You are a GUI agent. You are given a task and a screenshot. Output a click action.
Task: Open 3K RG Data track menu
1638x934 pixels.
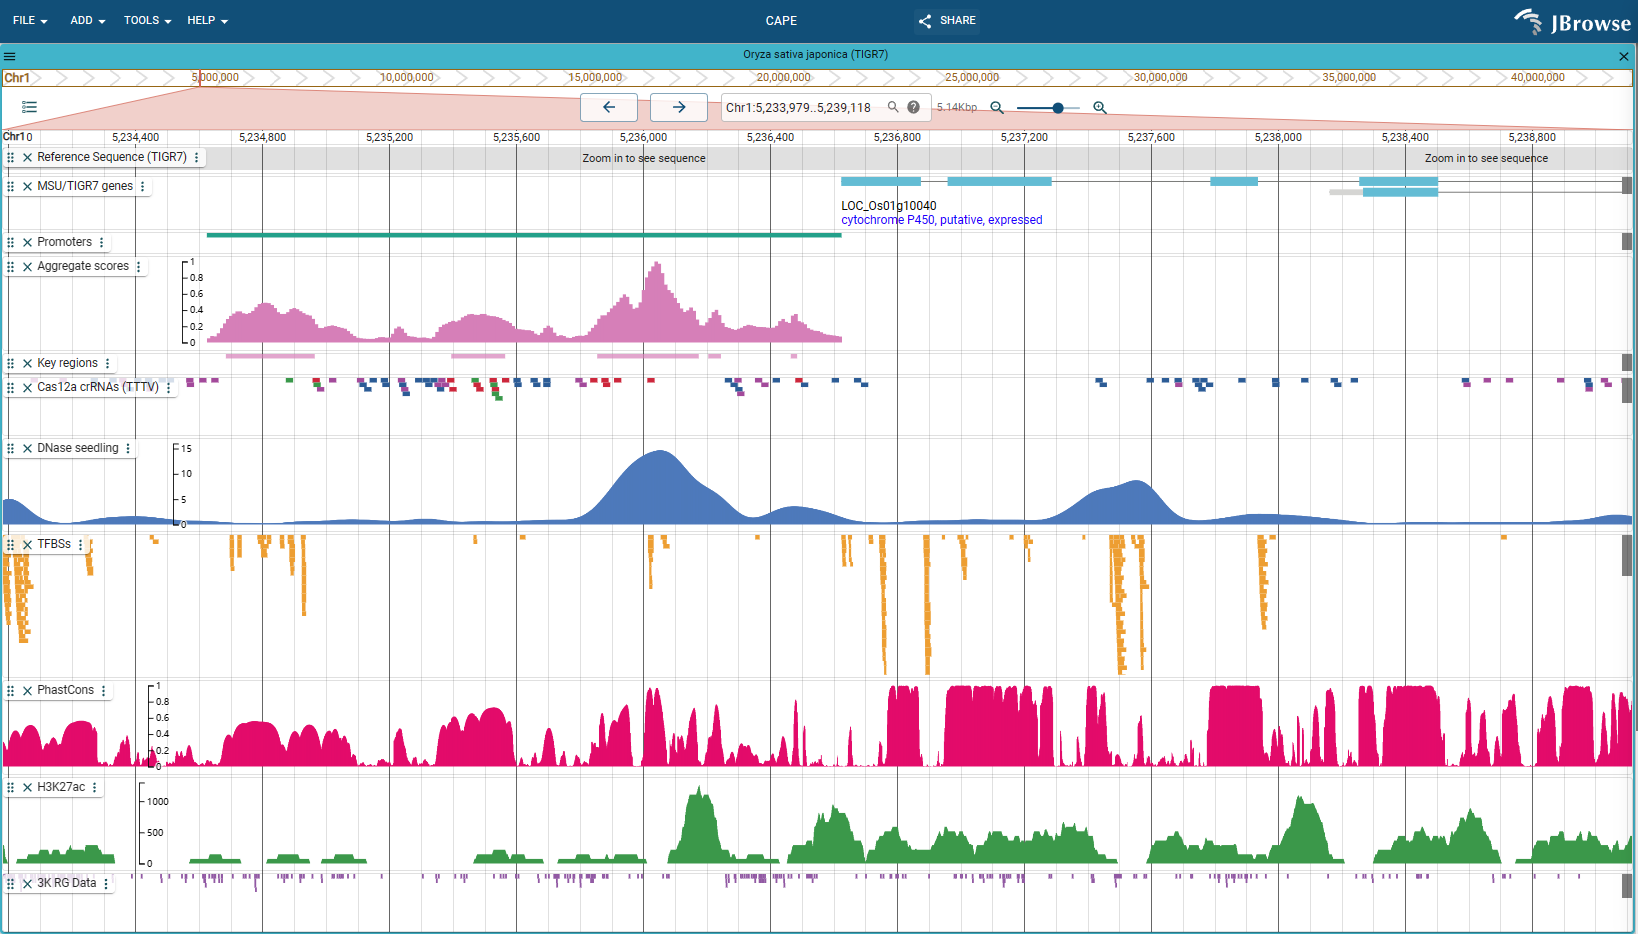click(106, 884)
